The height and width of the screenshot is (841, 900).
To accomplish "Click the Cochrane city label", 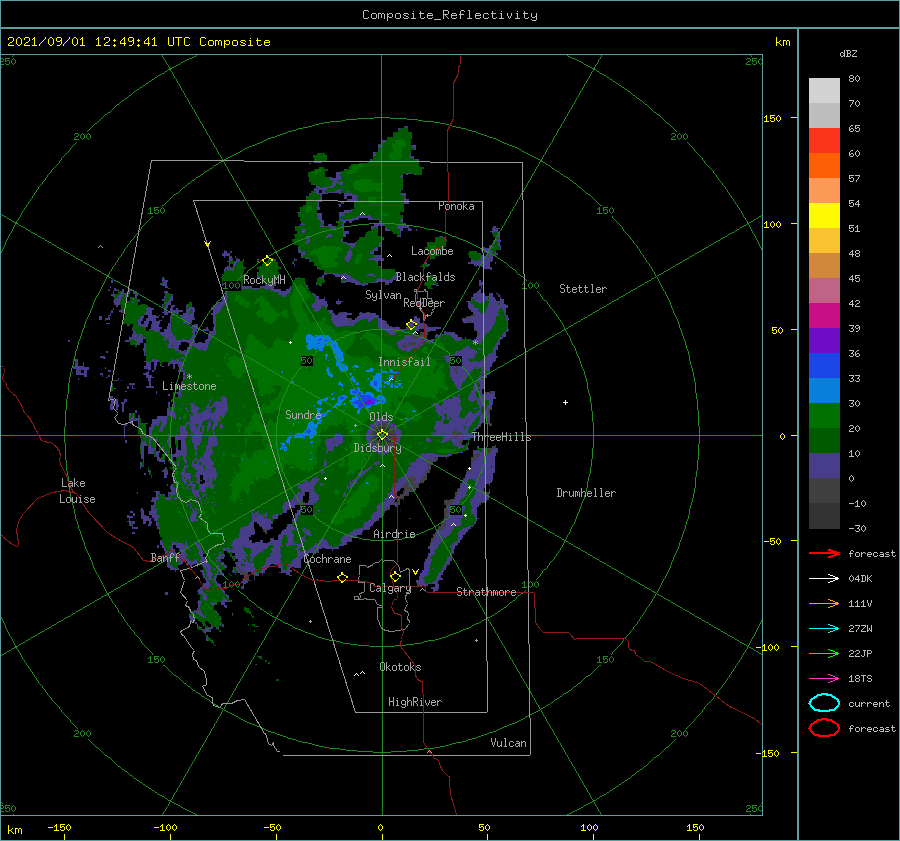I will tap(327, 559).
